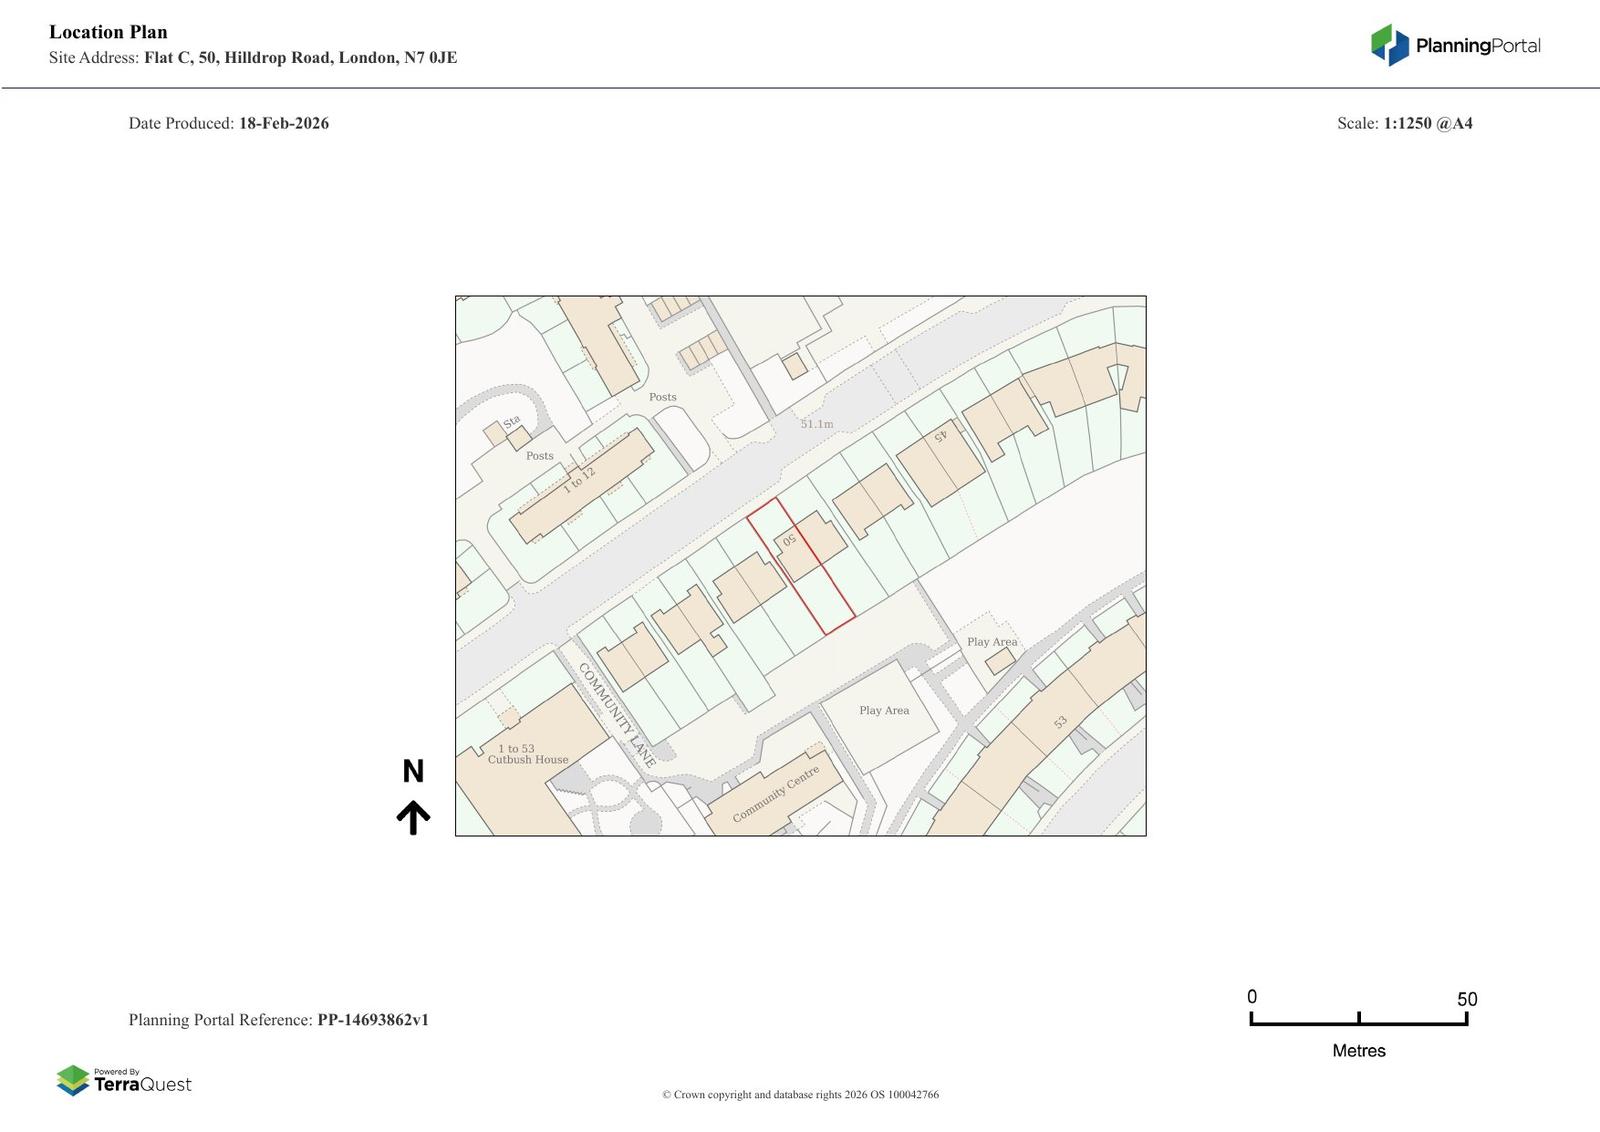Click the '1 to 12' building label
The width and height of the screenshot is (1600, 1132).
(578, 480)
